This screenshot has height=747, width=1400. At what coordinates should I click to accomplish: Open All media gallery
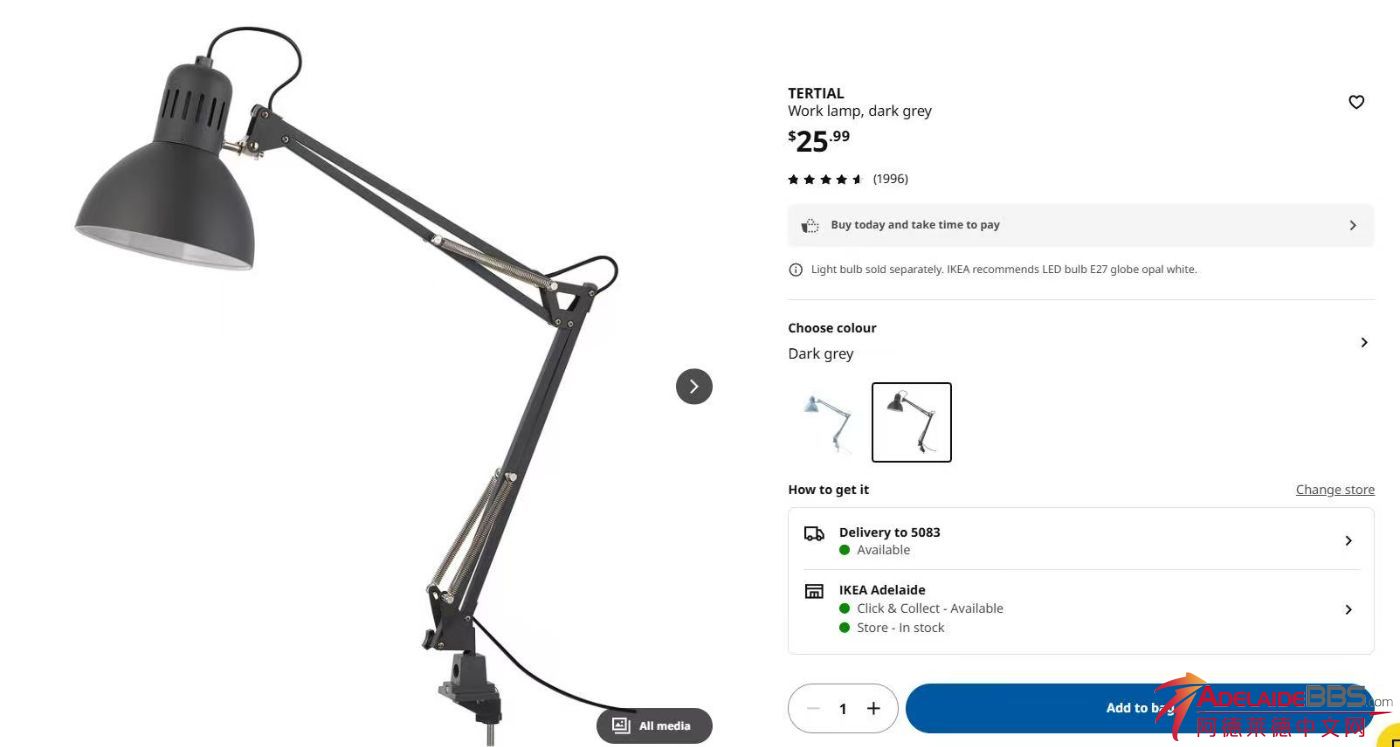click(x=654, y=726)
